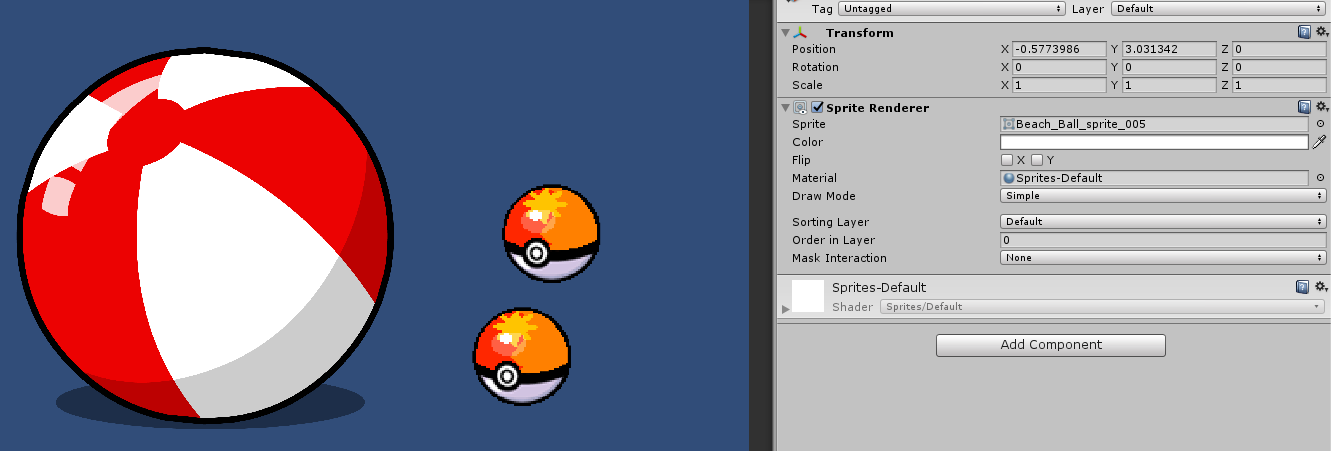
Task: Click the Sprites-Default material preview thumbnail
Action: 808,296
